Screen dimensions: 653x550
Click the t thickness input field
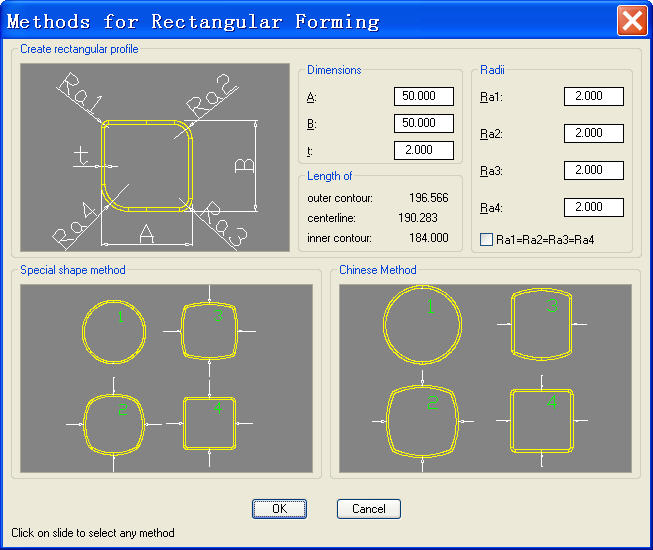[x=424, y=150]
